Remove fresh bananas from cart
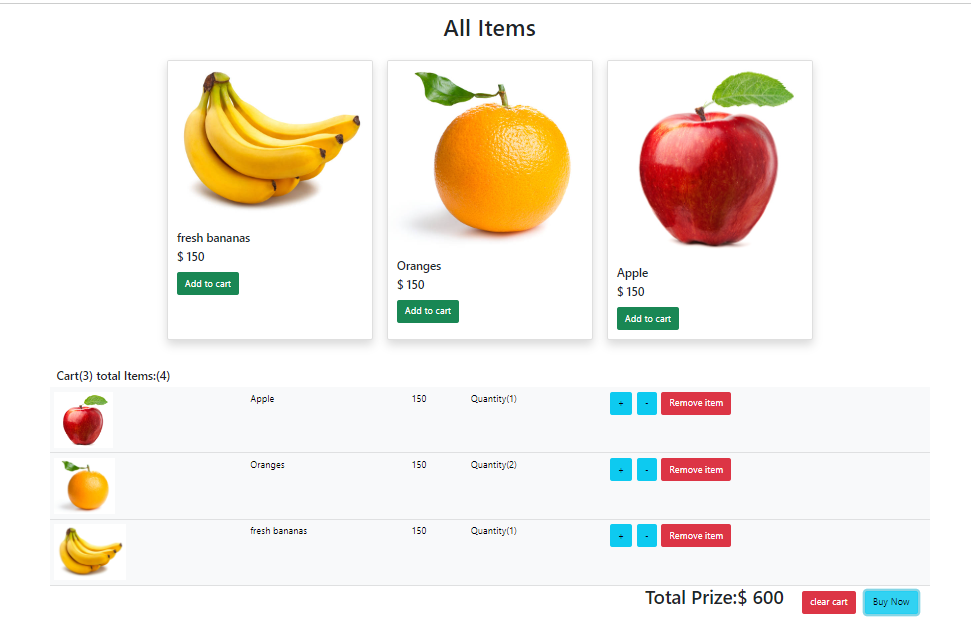The height and width of the screenshot is (629, 971). [696, 536]
